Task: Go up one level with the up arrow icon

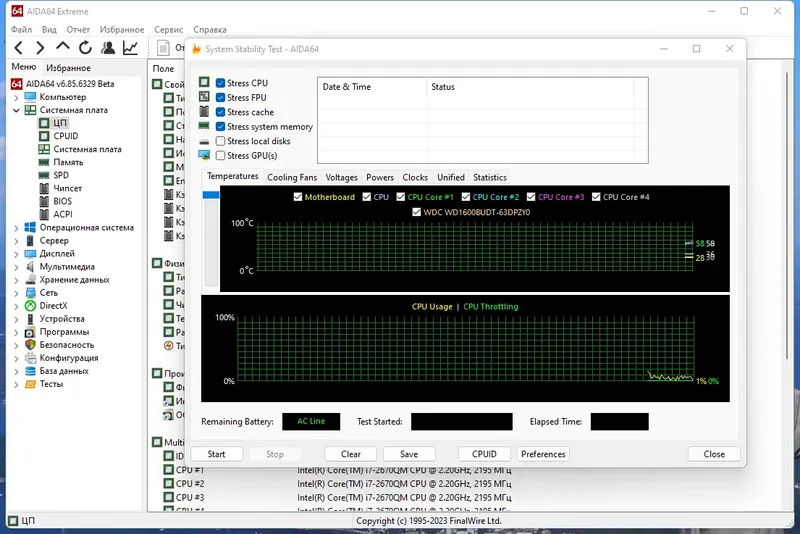Action: pyautogui.click(x=63, y=47)
